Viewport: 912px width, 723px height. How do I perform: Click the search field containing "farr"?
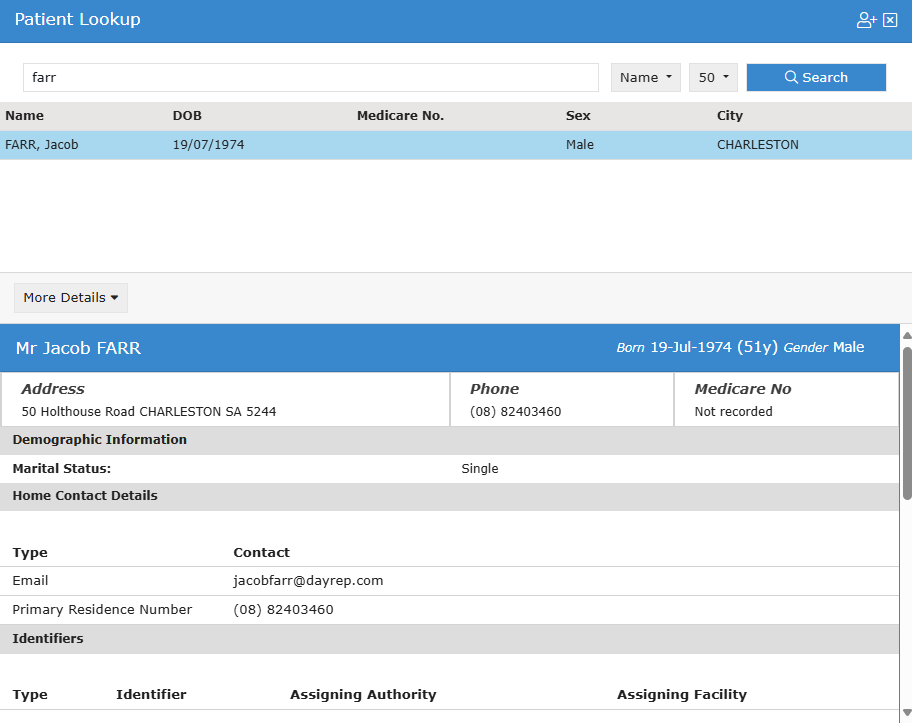click(310, 77)
